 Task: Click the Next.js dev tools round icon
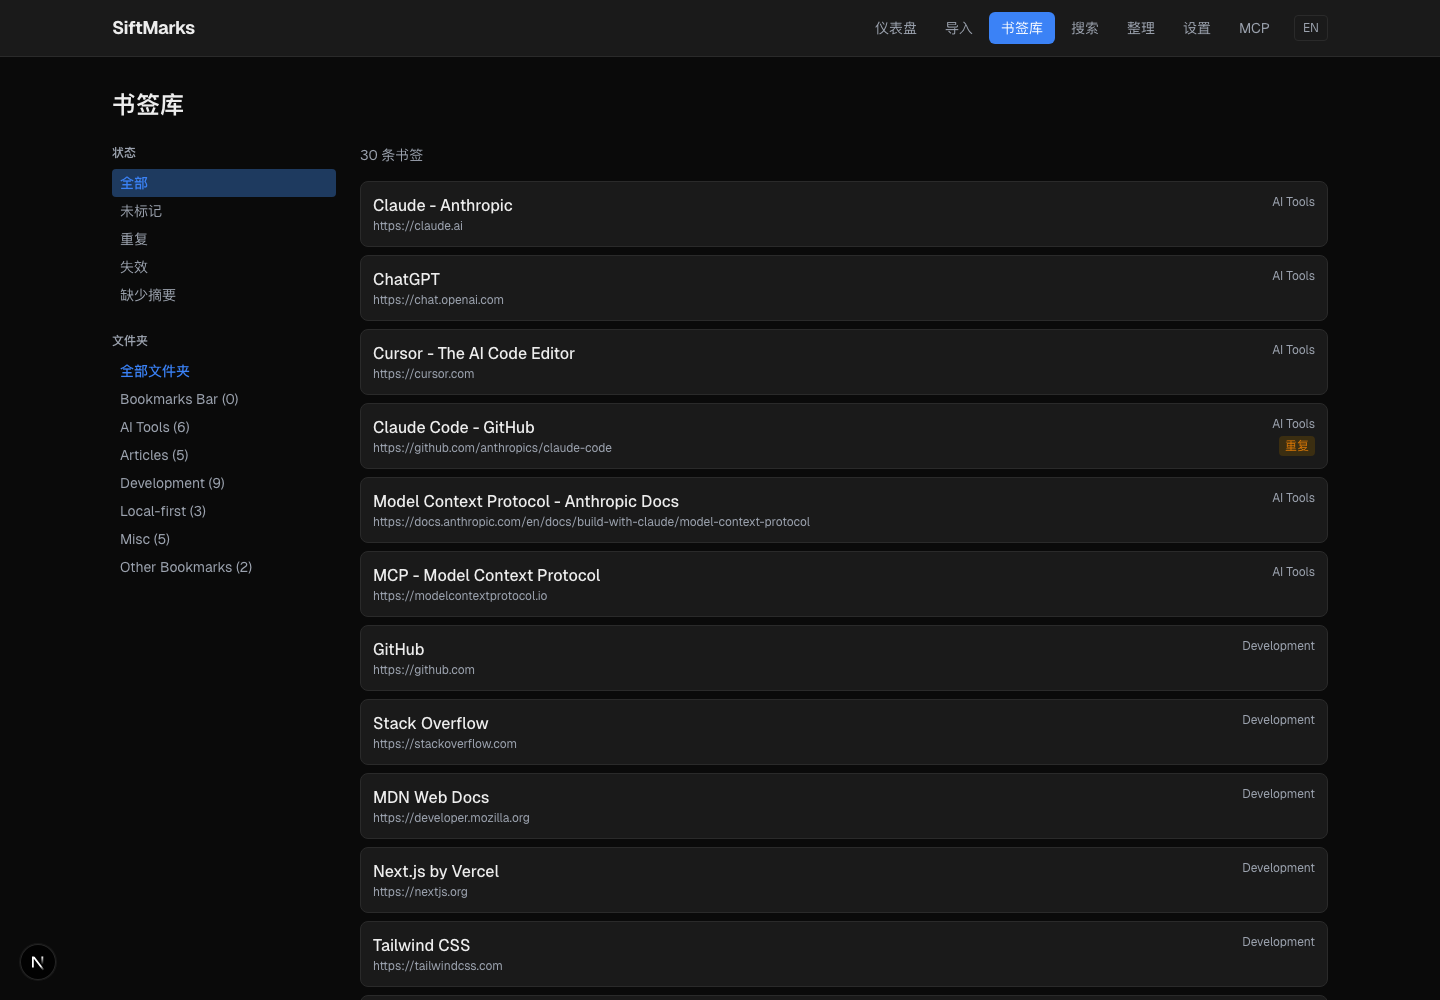[38, 962]
